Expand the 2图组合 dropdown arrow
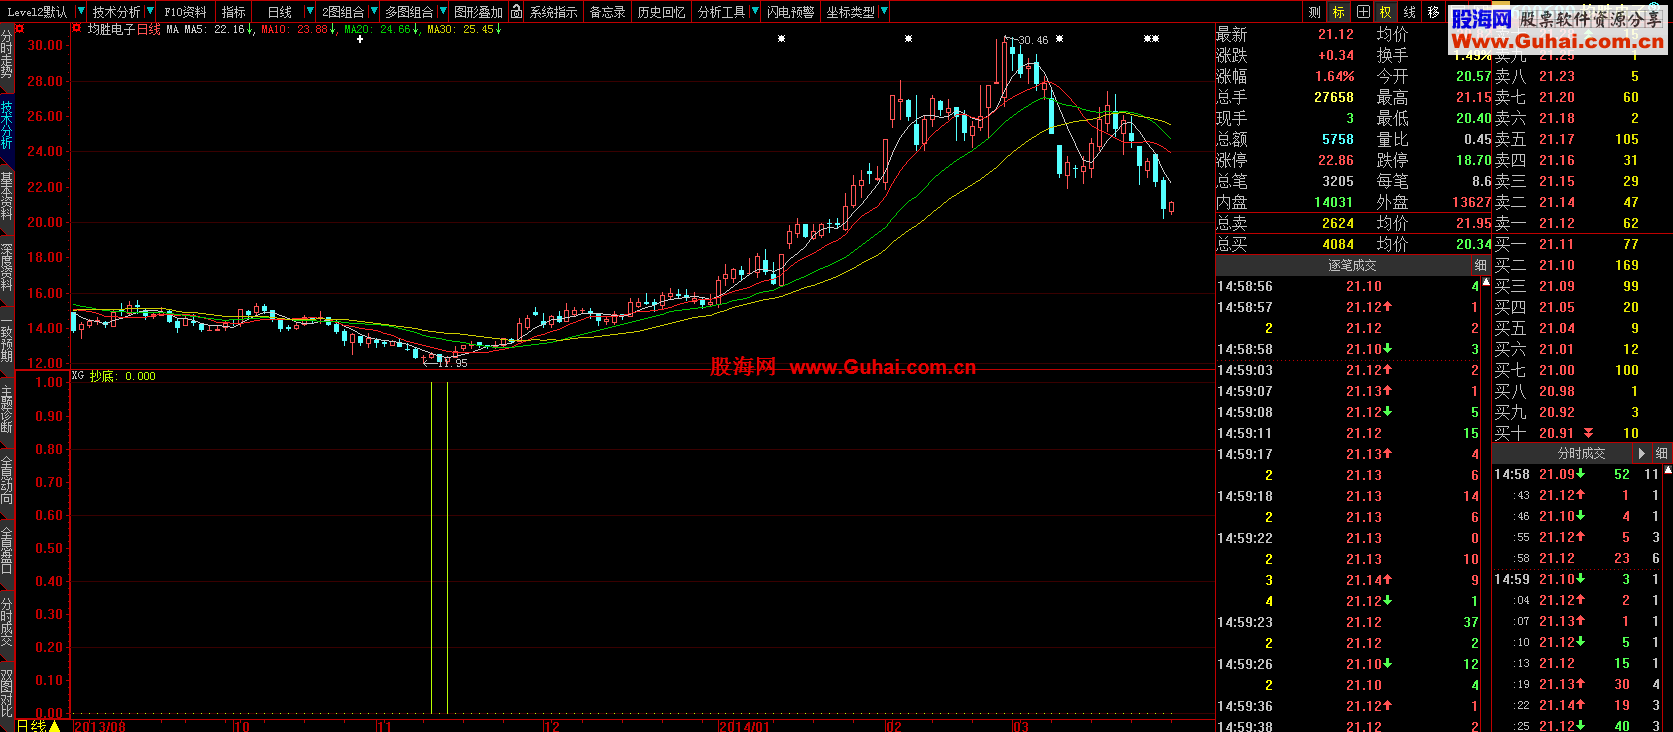This screenshot has height=732, width=1673. (374, 12)
